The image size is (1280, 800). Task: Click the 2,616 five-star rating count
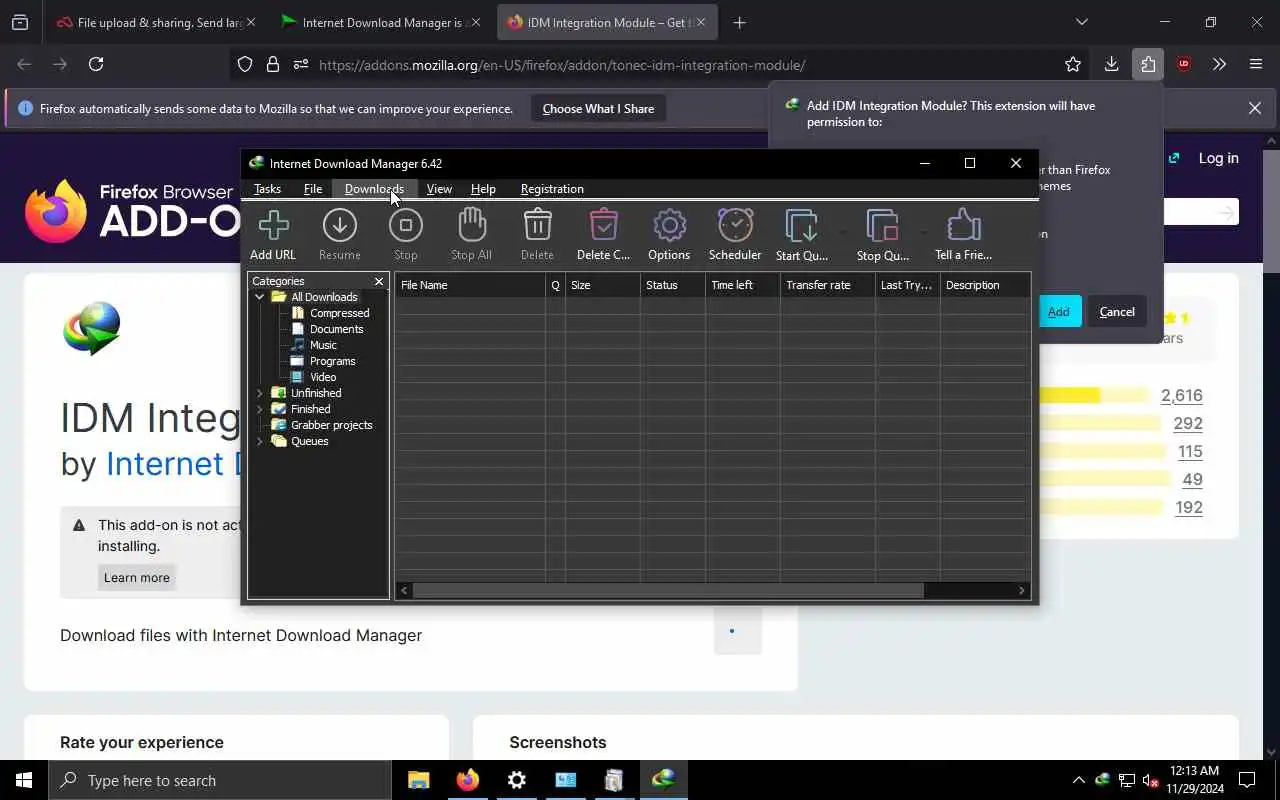[x=1182, y=396]
